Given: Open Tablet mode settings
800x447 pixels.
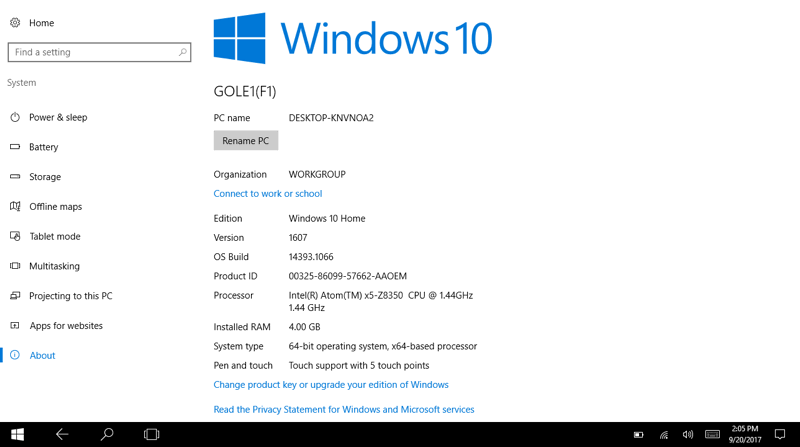Looking at the screenshot, I should (x=54, y=237).
